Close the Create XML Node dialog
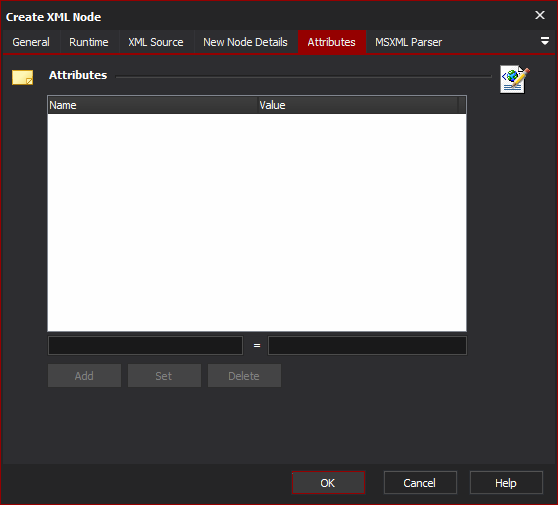 tap(539, 15)
